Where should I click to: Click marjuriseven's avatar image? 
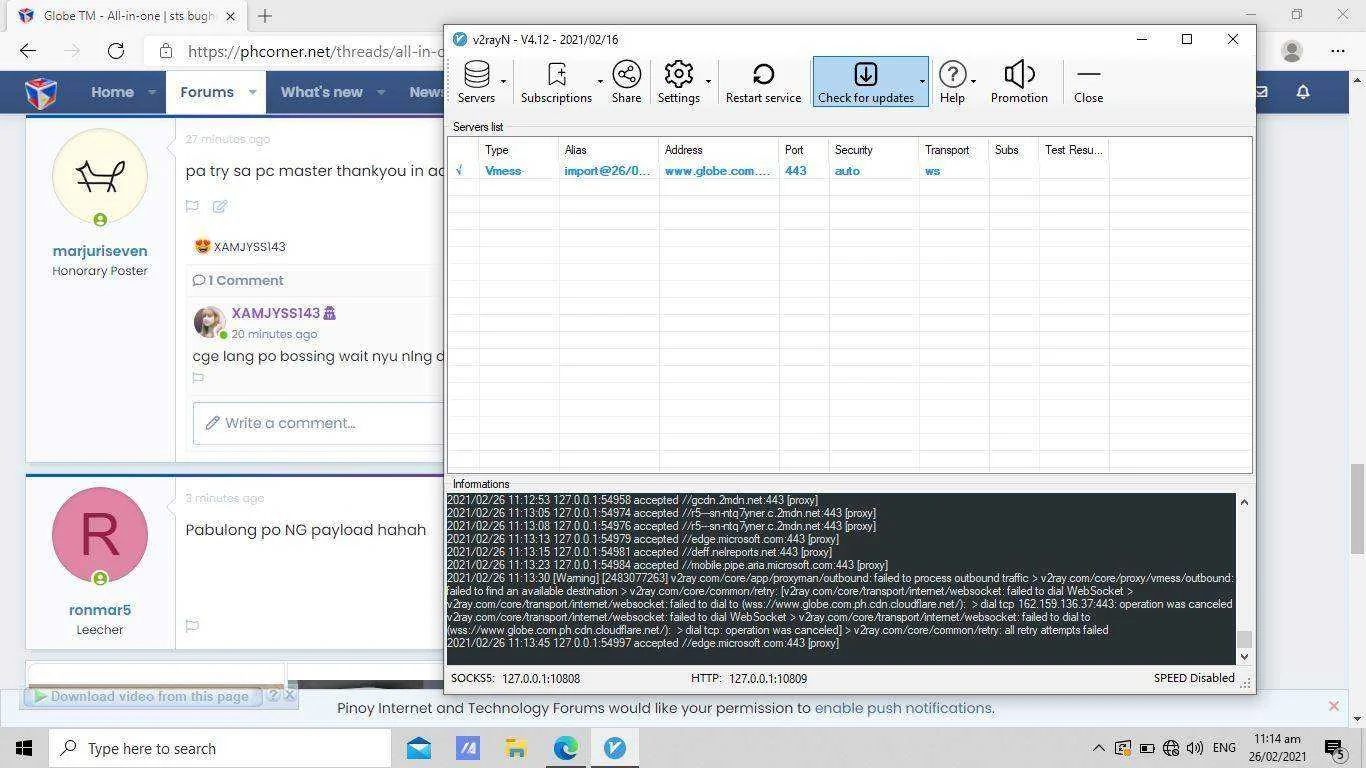99,176
